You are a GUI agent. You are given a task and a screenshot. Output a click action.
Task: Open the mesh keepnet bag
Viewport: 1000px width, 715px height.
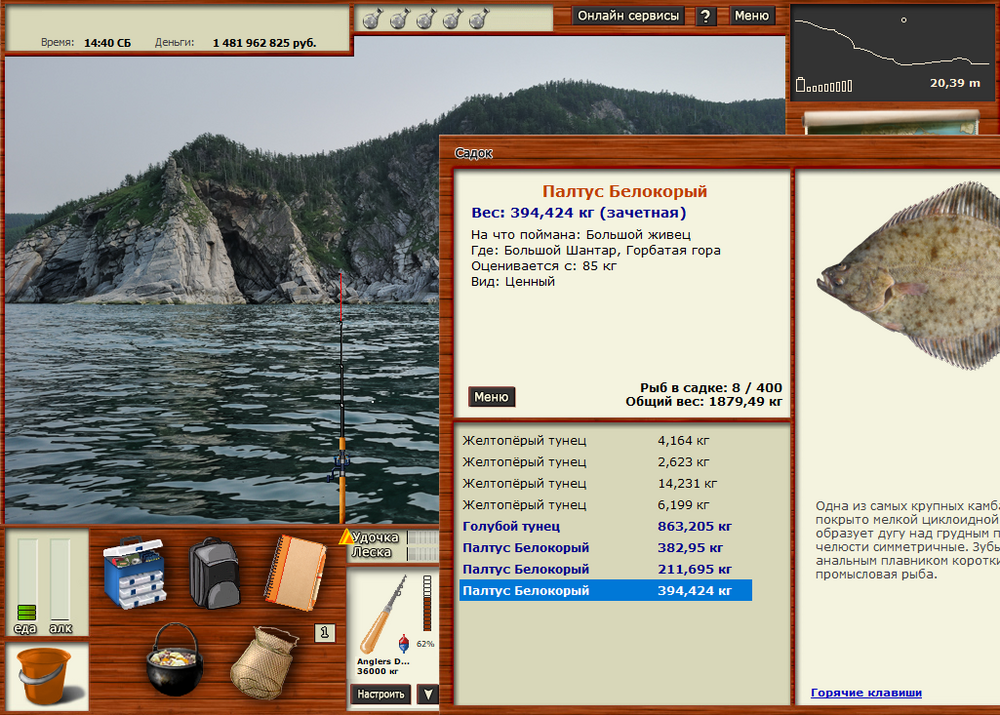point(263,663)
